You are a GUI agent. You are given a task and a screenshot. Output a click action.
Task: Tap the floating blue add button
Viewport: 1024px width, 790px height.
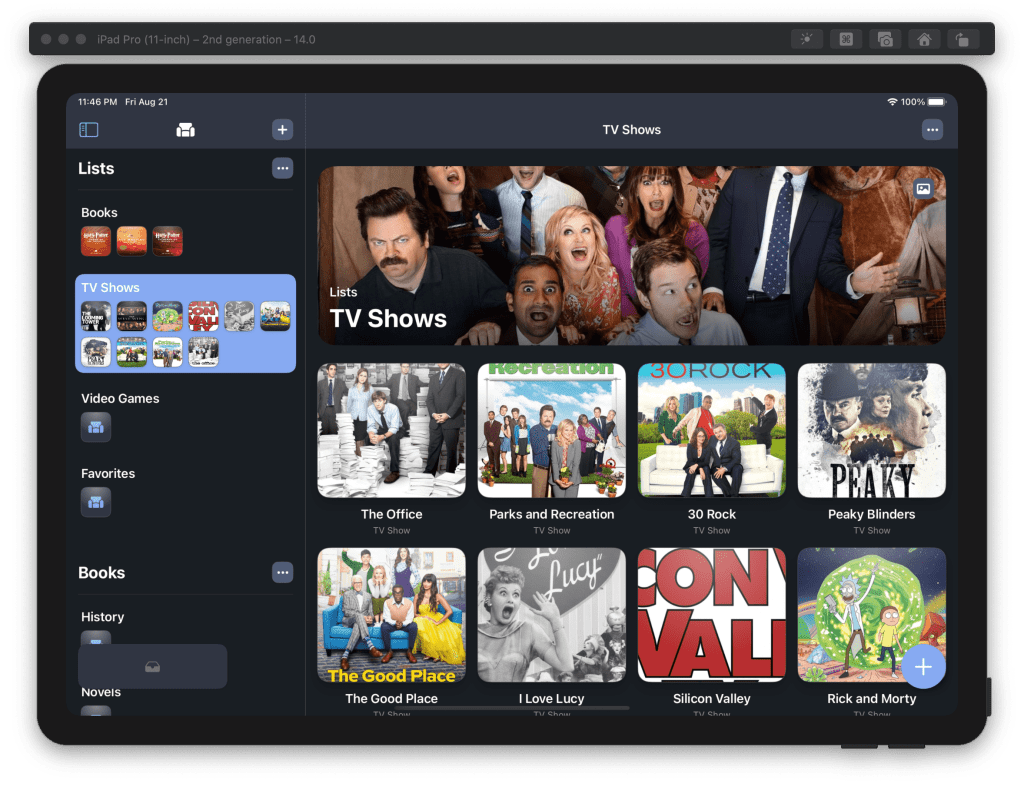tap(923, 667)
